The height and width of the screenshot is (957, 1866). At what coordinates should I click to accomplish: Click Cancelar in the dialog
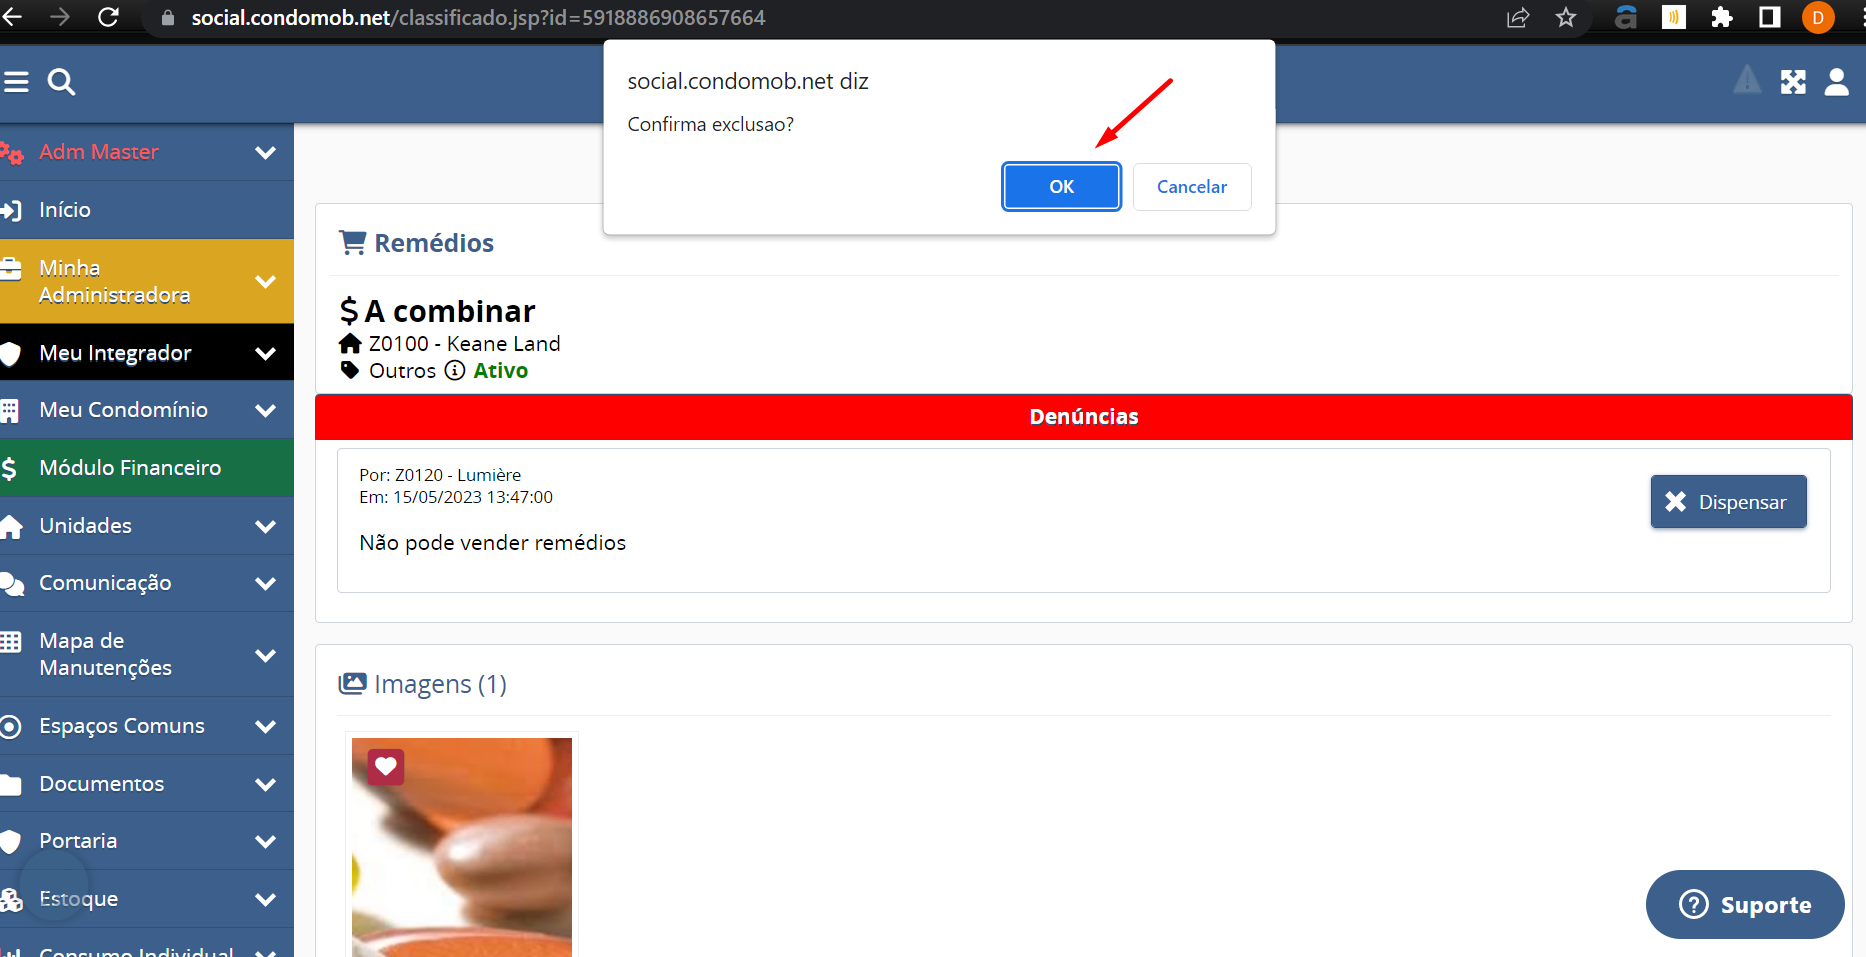coord(1192,187)
